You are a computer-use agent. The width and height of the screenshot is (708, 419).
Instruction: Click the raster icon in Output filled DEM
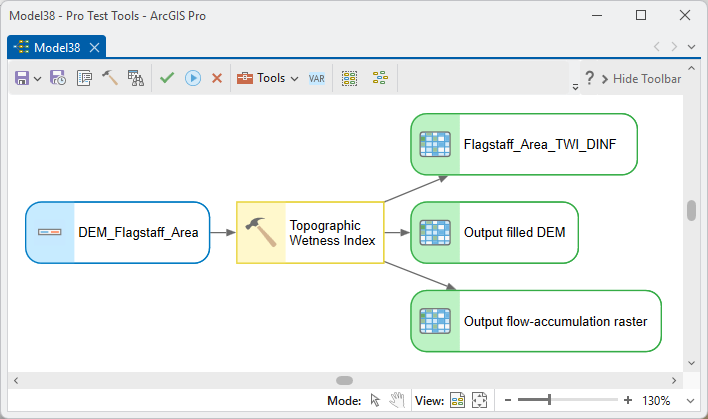coord(435,233)
